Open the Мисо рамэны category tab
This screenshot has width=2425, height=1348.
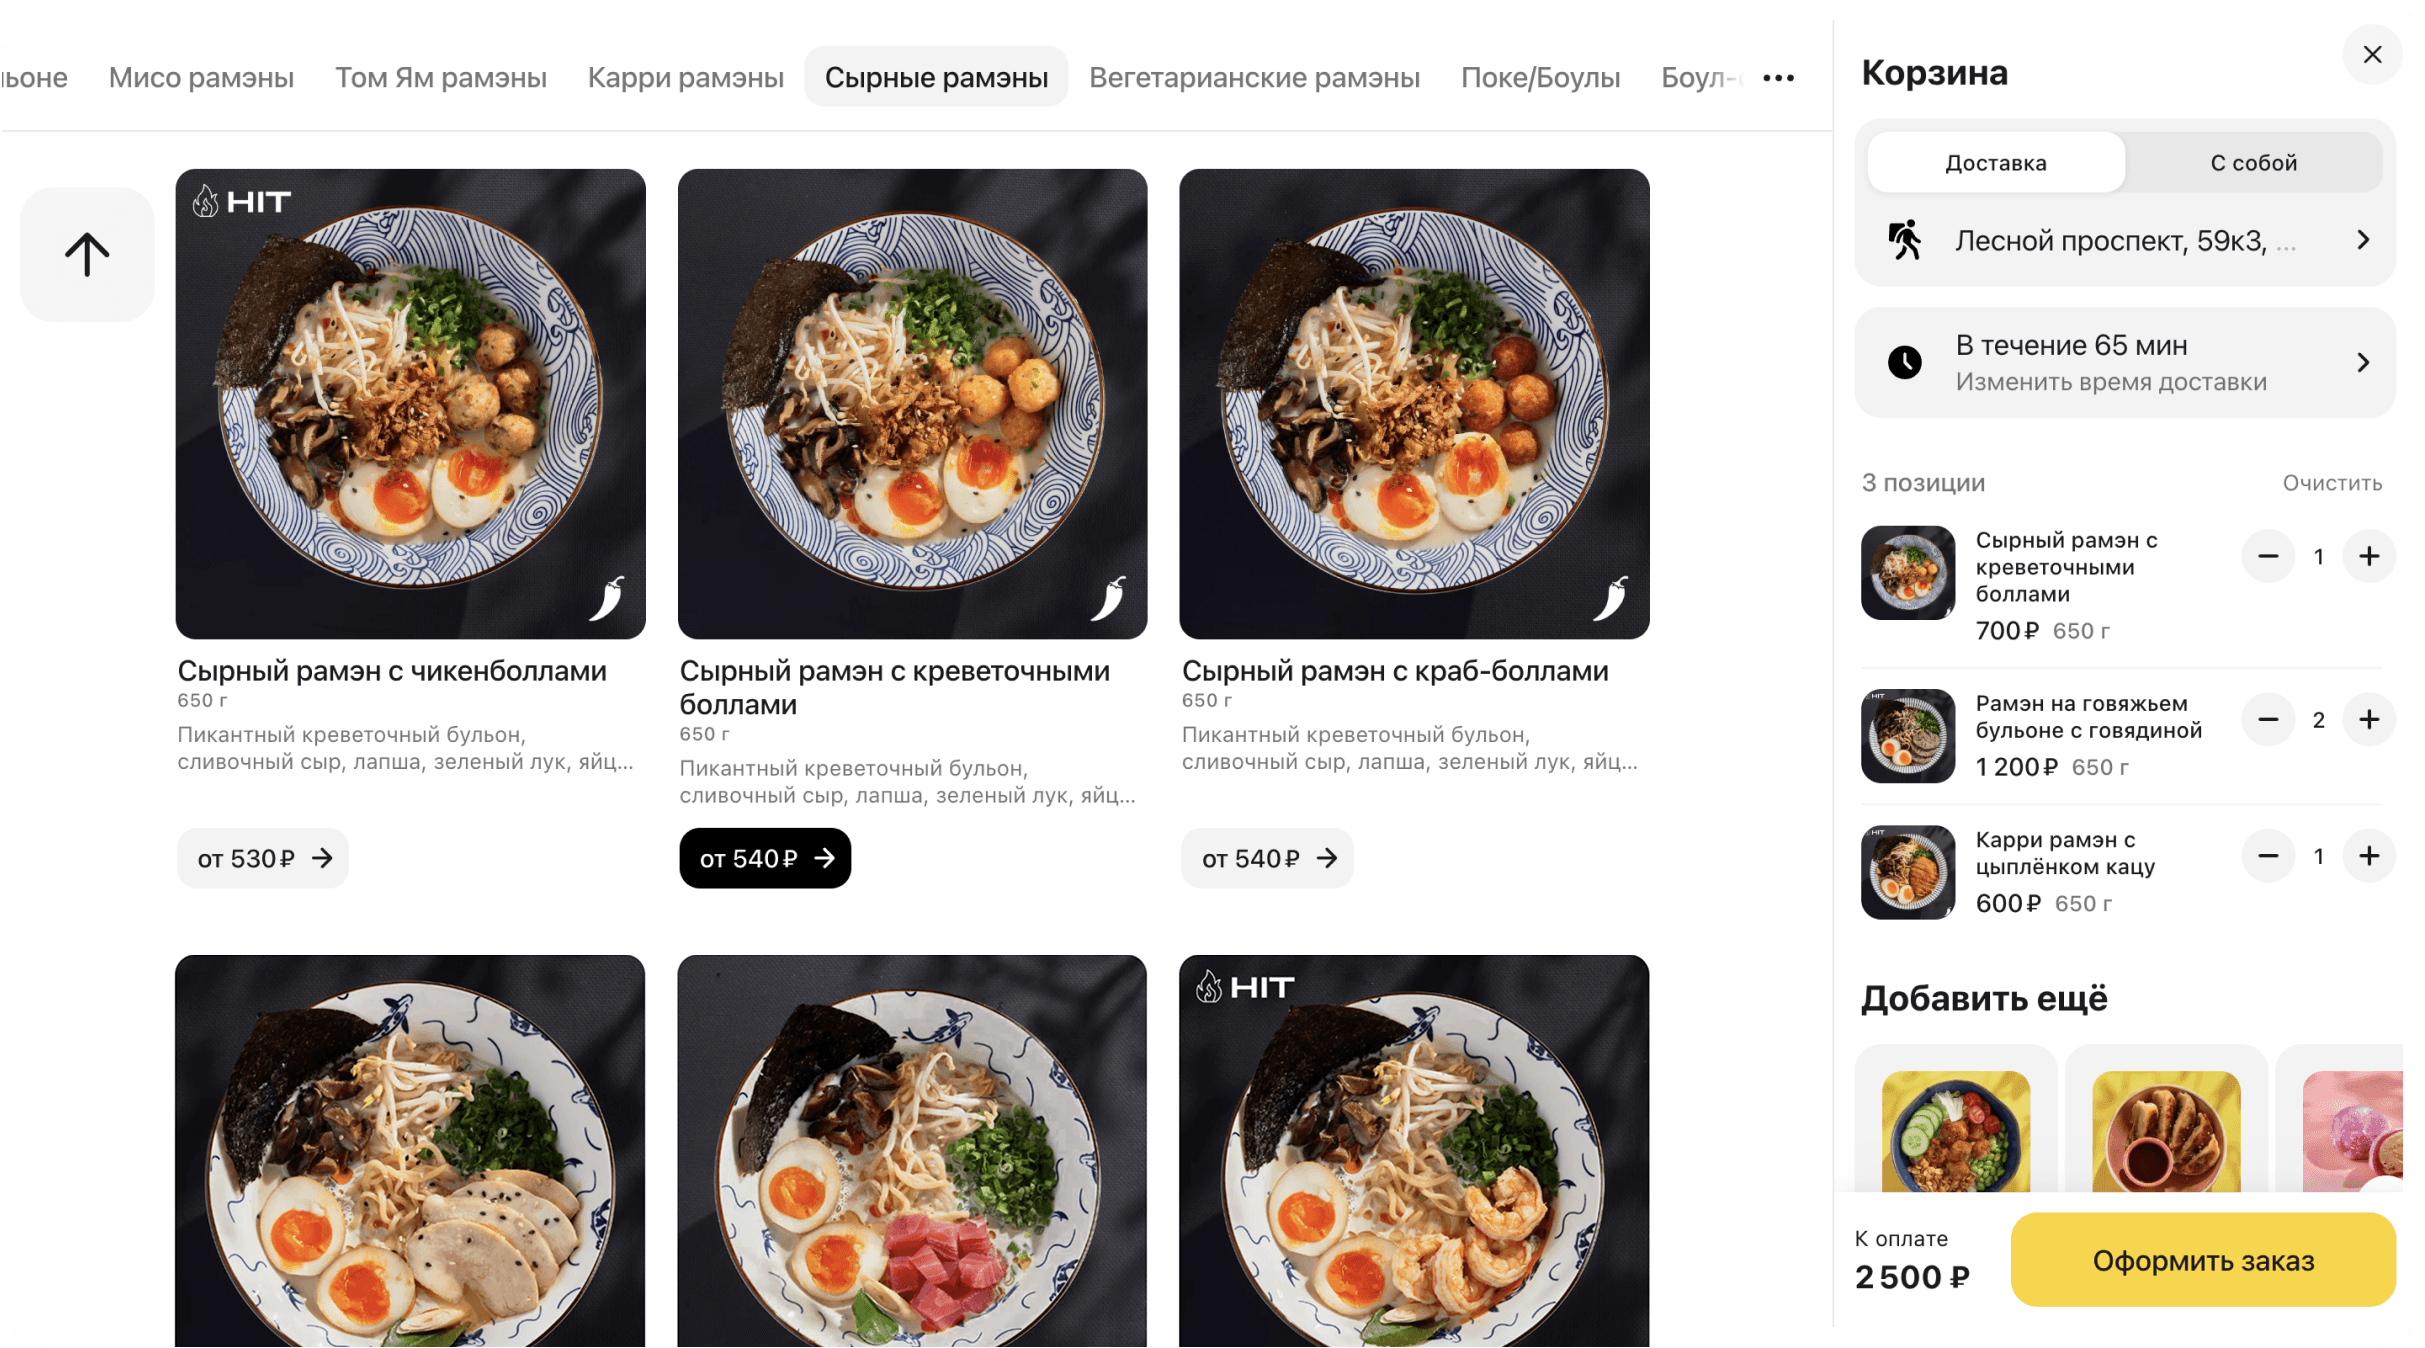pyautogui.click(x=201, y=78)
